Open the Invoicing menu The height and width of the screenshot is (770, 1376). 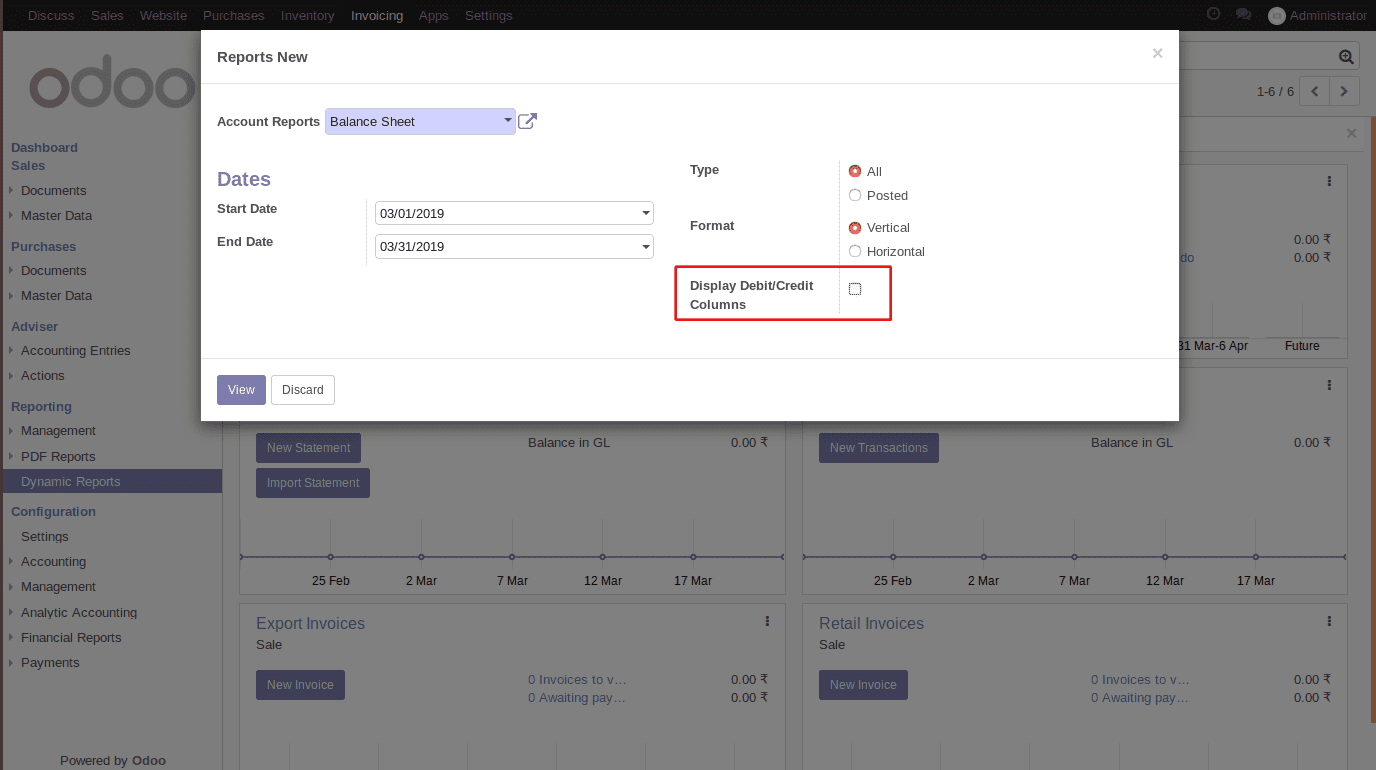click(x=377, y=15)
